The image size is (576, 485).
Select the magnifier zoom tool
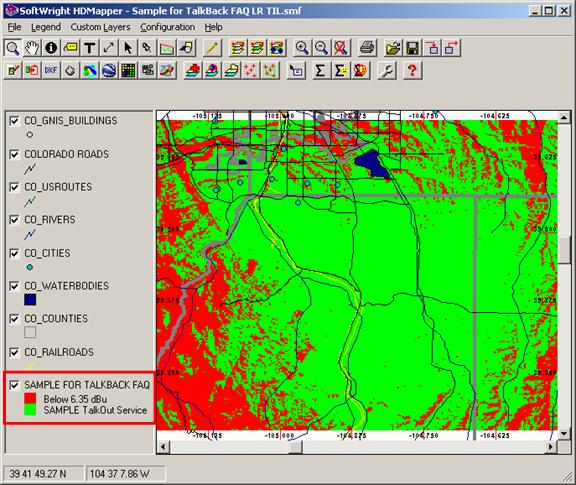tap(12, 48)
